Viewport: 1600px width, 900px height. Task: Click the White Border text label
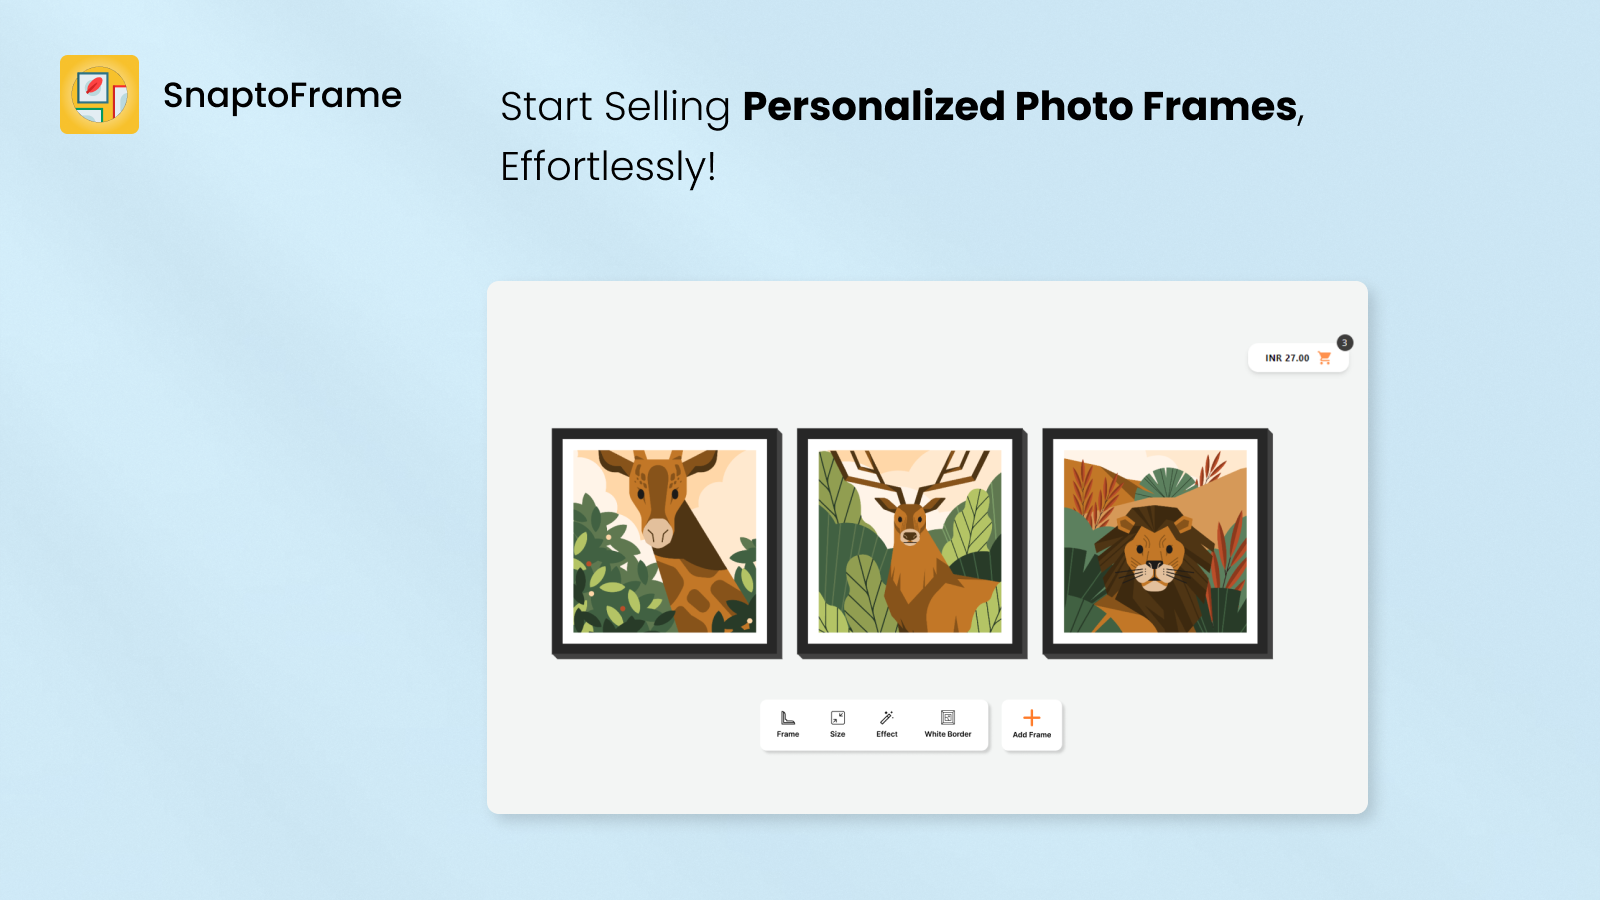point(948,735)
